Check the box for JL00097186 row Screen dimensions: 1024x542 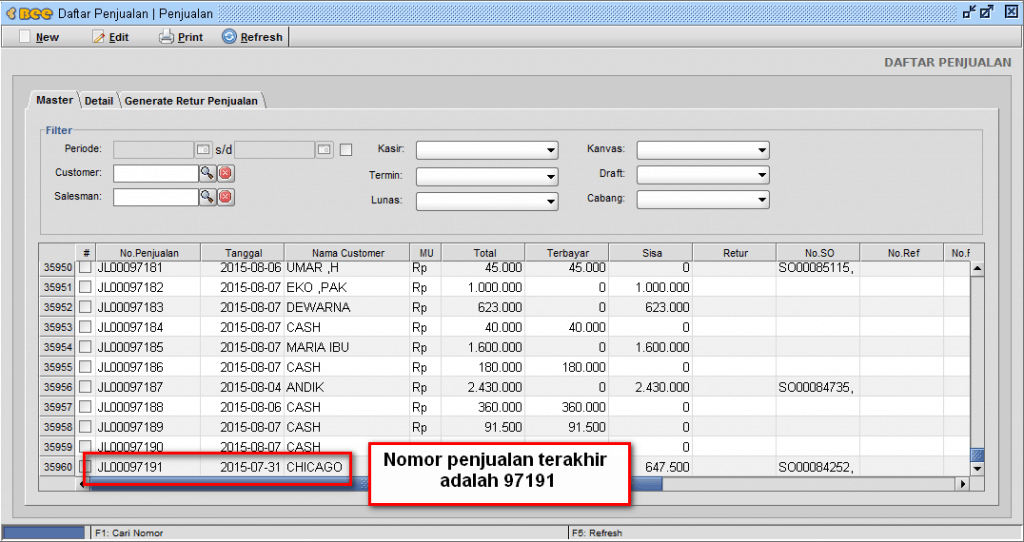point(86,367)
